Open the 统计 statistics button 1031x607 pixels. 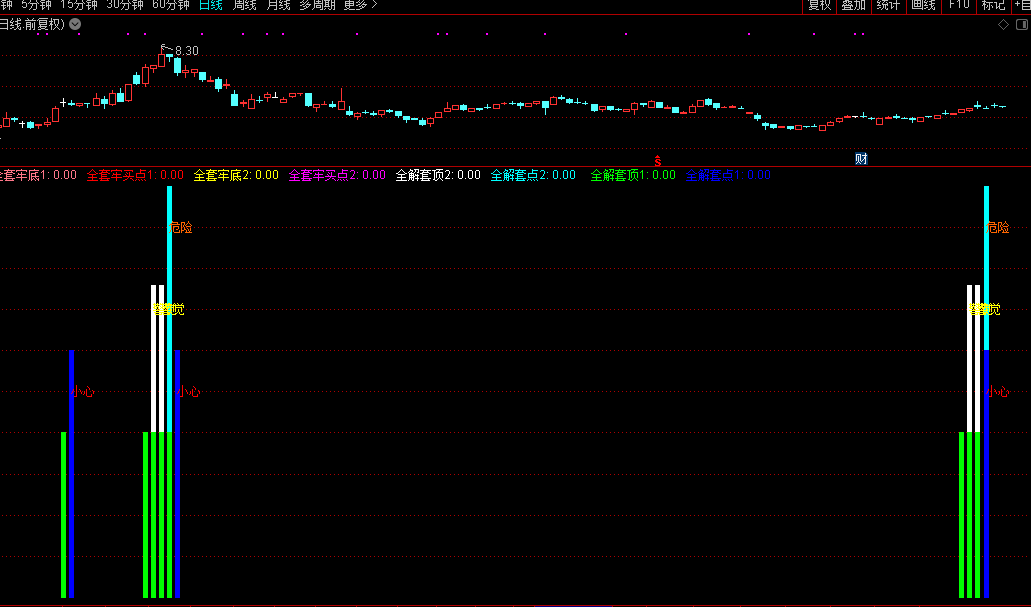tap(887, 5)
